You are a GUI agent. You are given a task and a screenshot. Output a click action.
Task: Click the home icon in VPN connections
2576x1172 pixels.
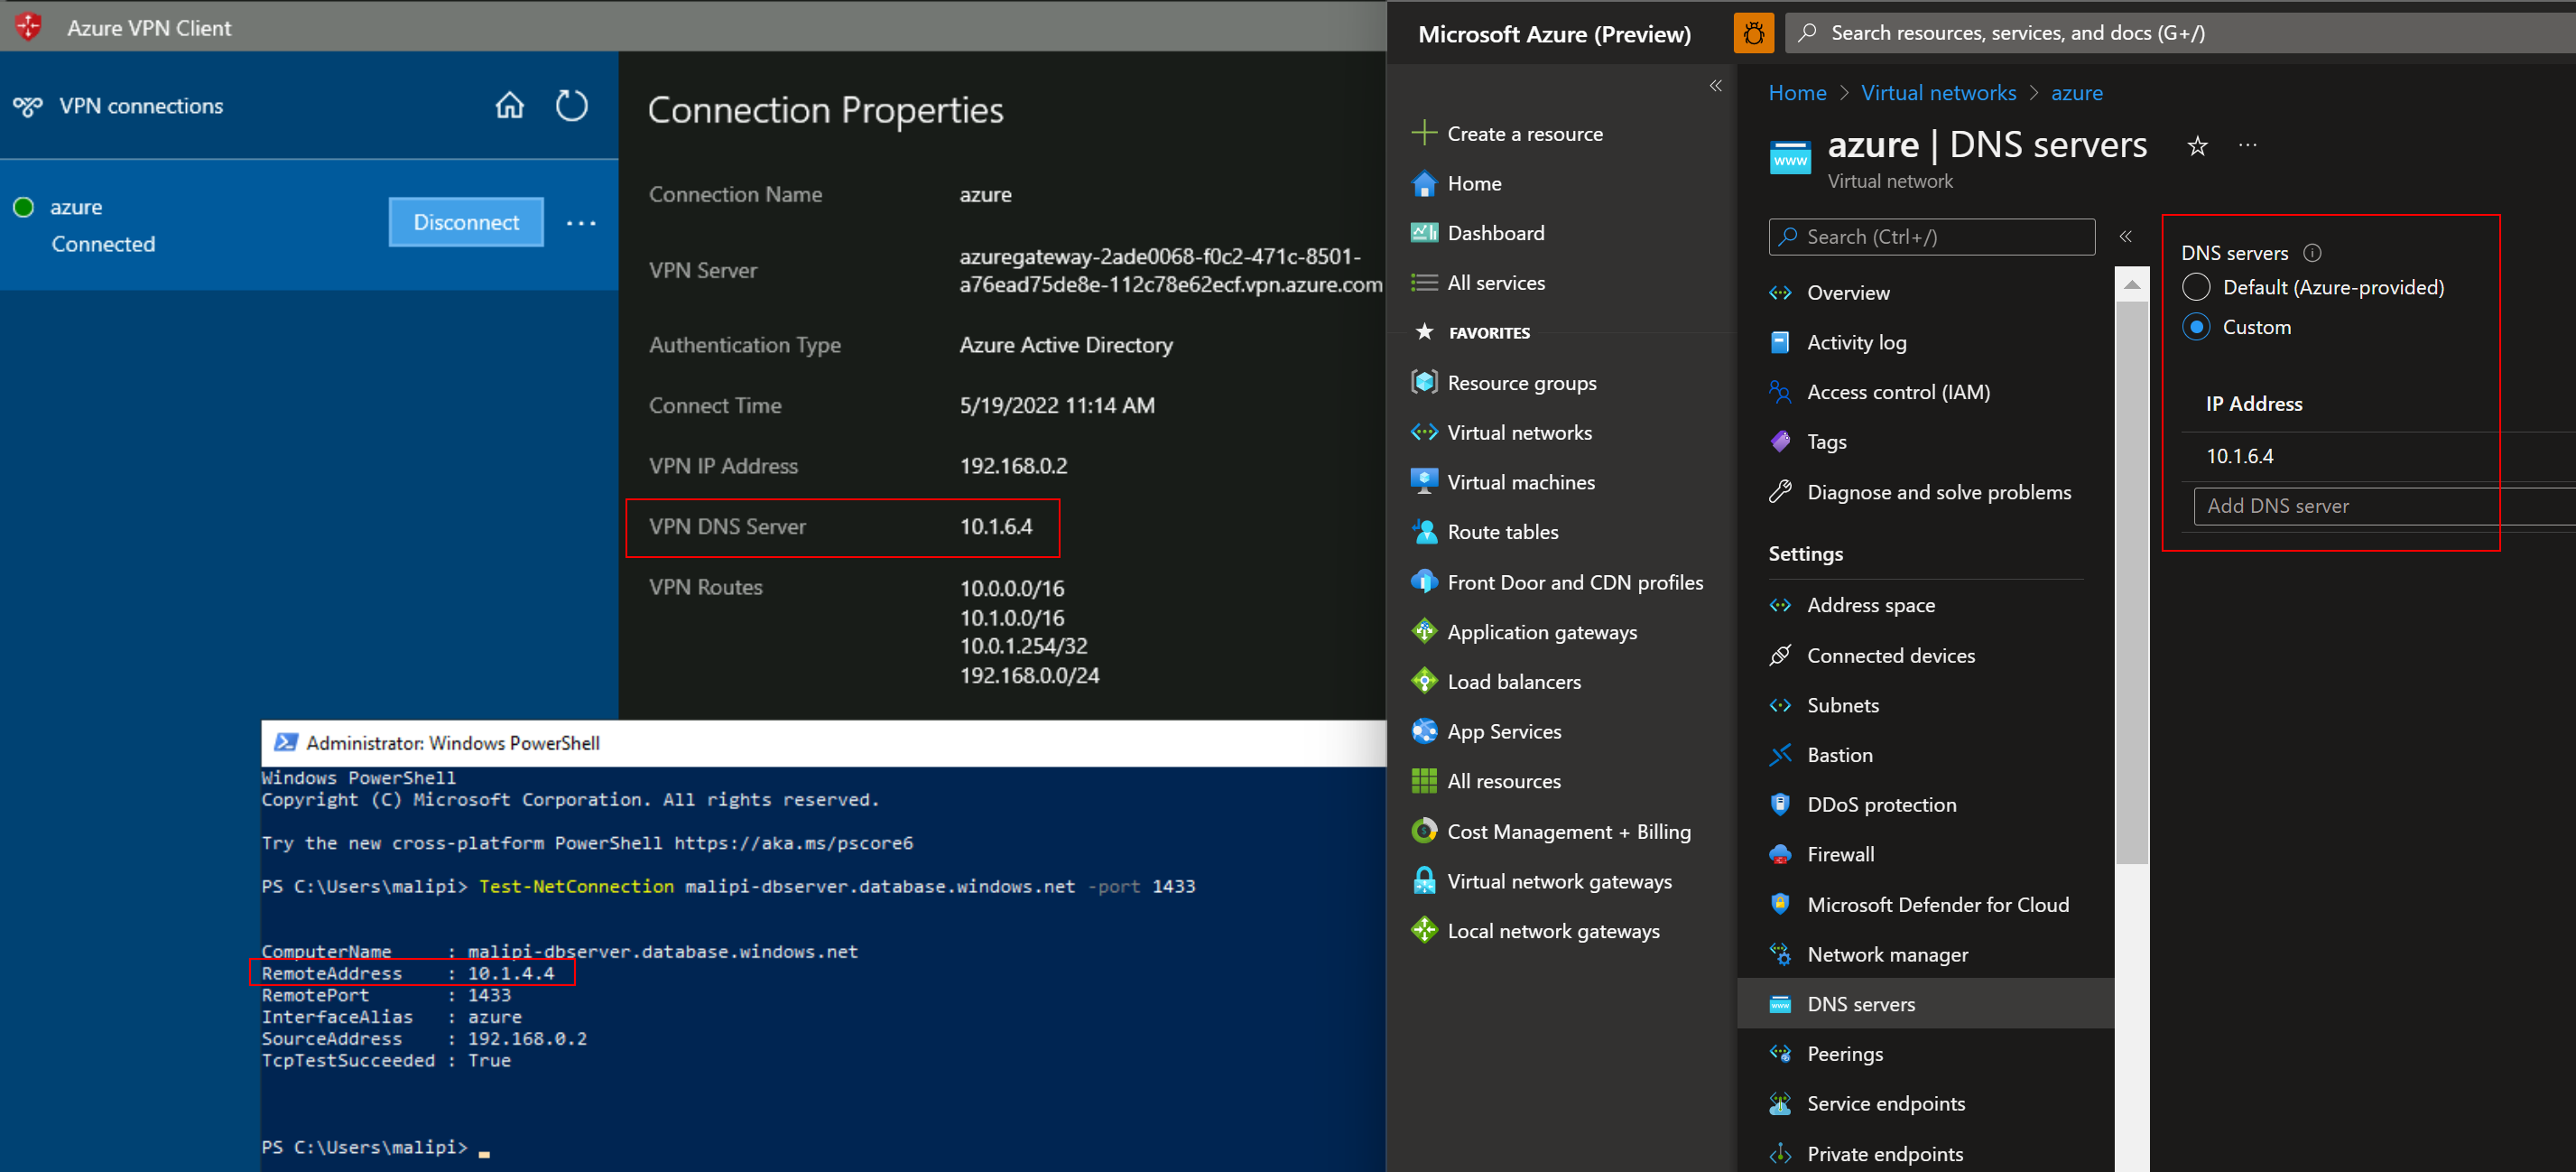[509, 105]
